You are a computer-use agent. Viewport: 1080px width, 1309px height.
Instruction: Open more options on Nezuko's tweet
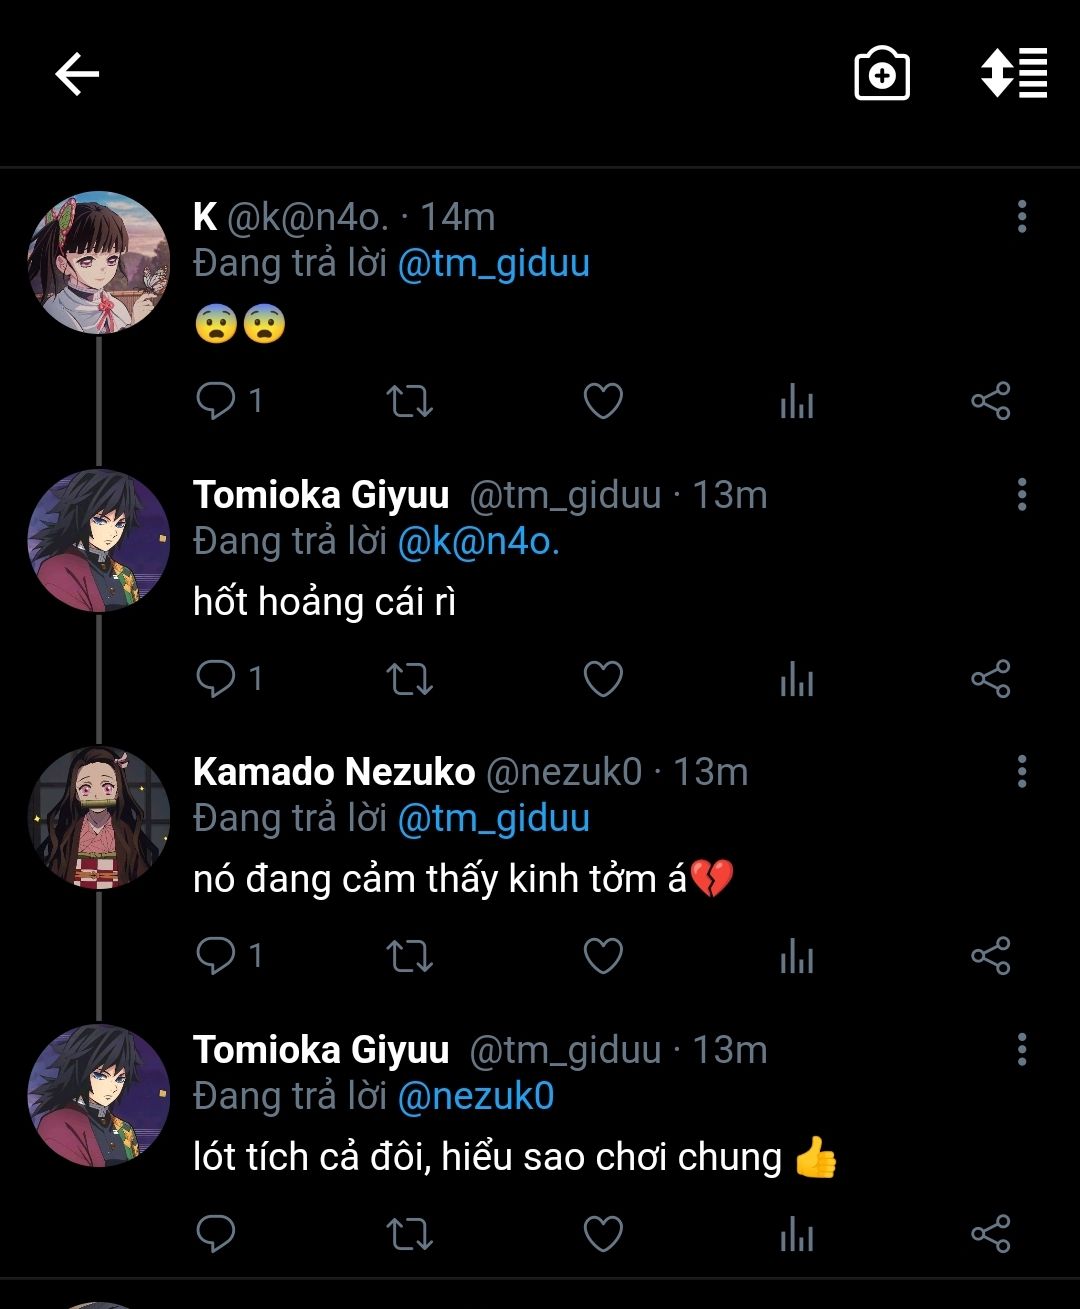pyautogui.click(x=1021, y=771)
